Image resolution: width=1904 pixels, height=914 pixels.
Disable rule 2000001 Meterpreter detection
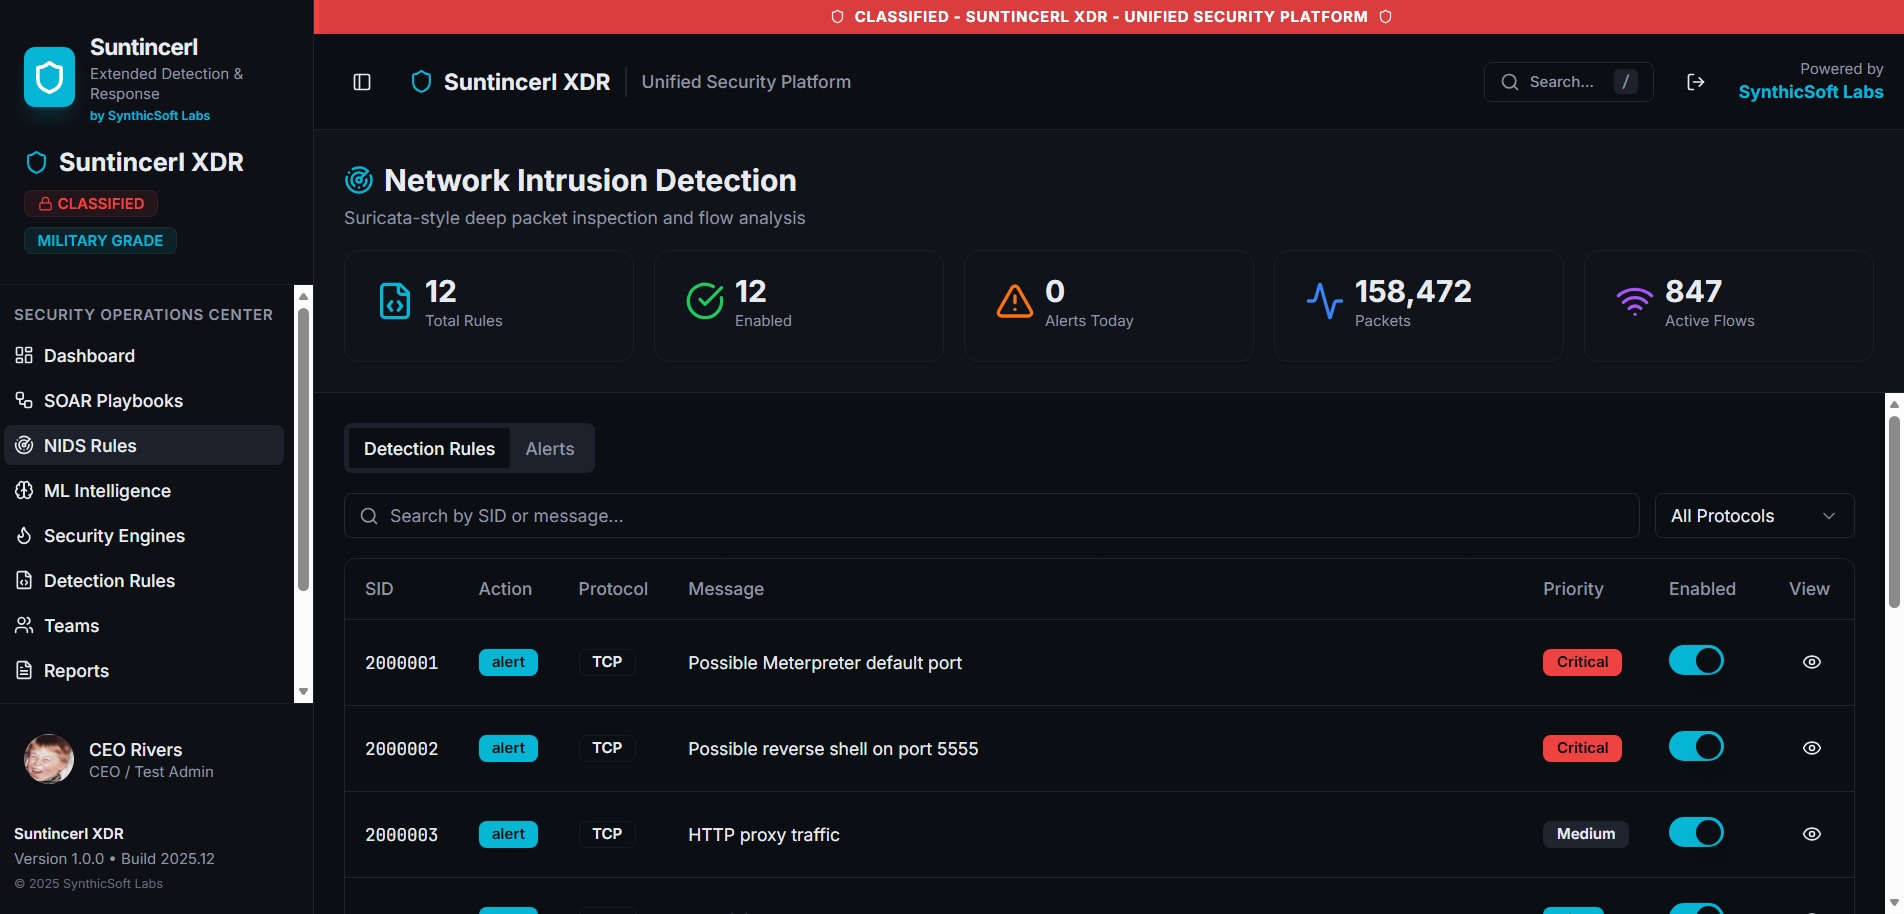(x=1696, y=660)
